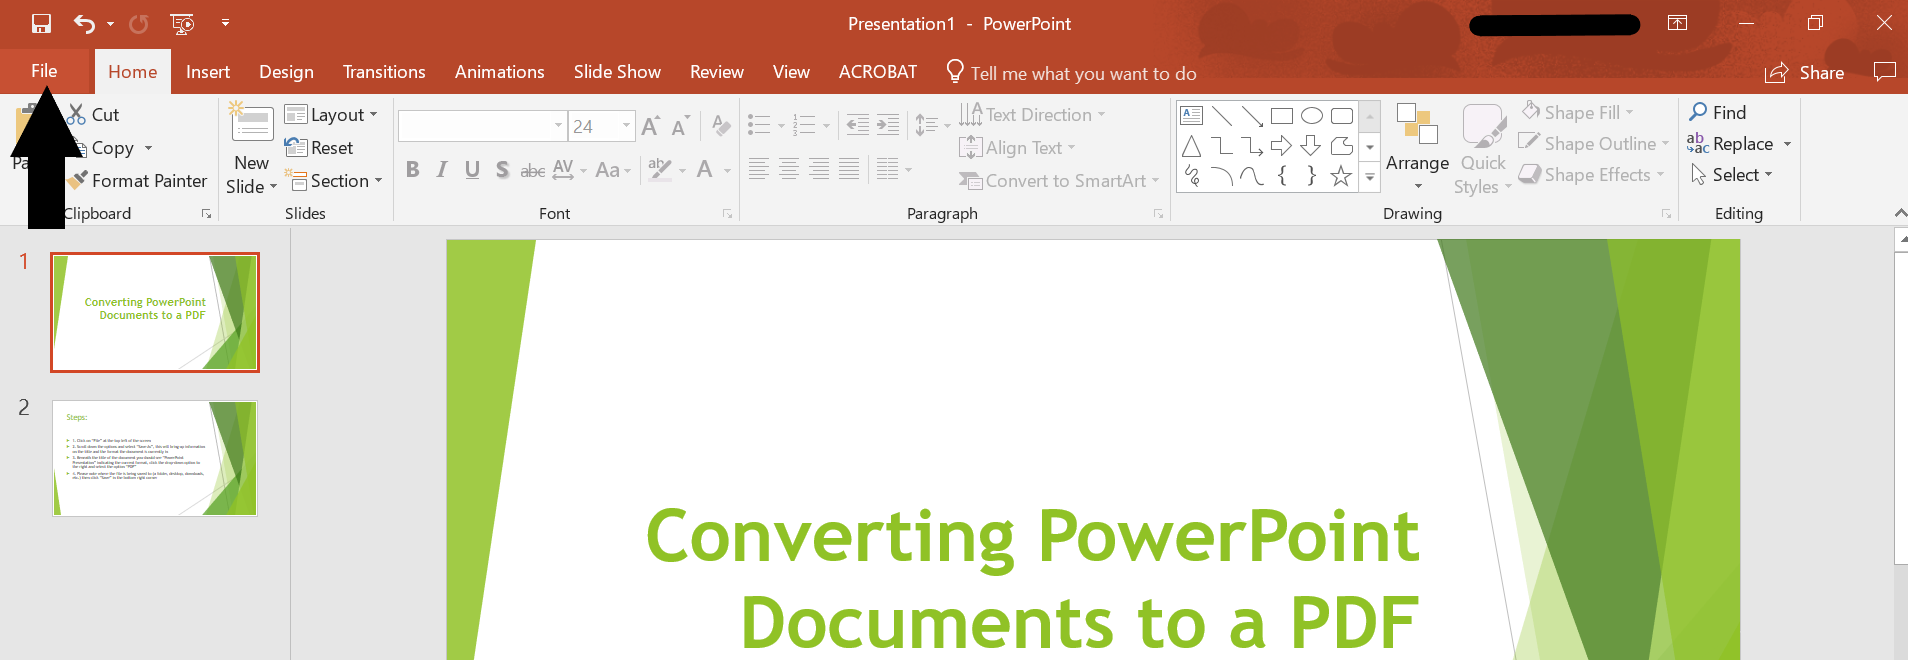Select the star shape in gallery

[1341, 177]
